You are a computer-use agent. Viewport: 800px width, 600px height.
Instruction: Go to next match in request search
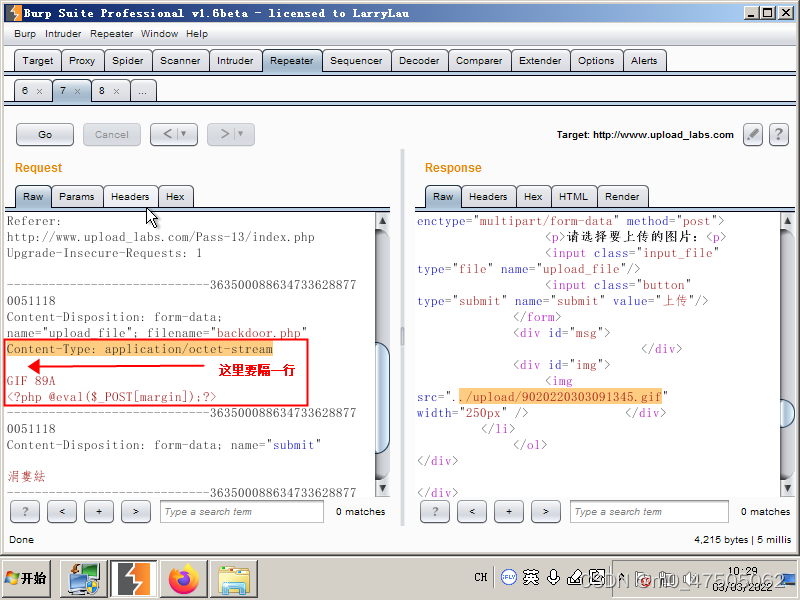point(136,511)
